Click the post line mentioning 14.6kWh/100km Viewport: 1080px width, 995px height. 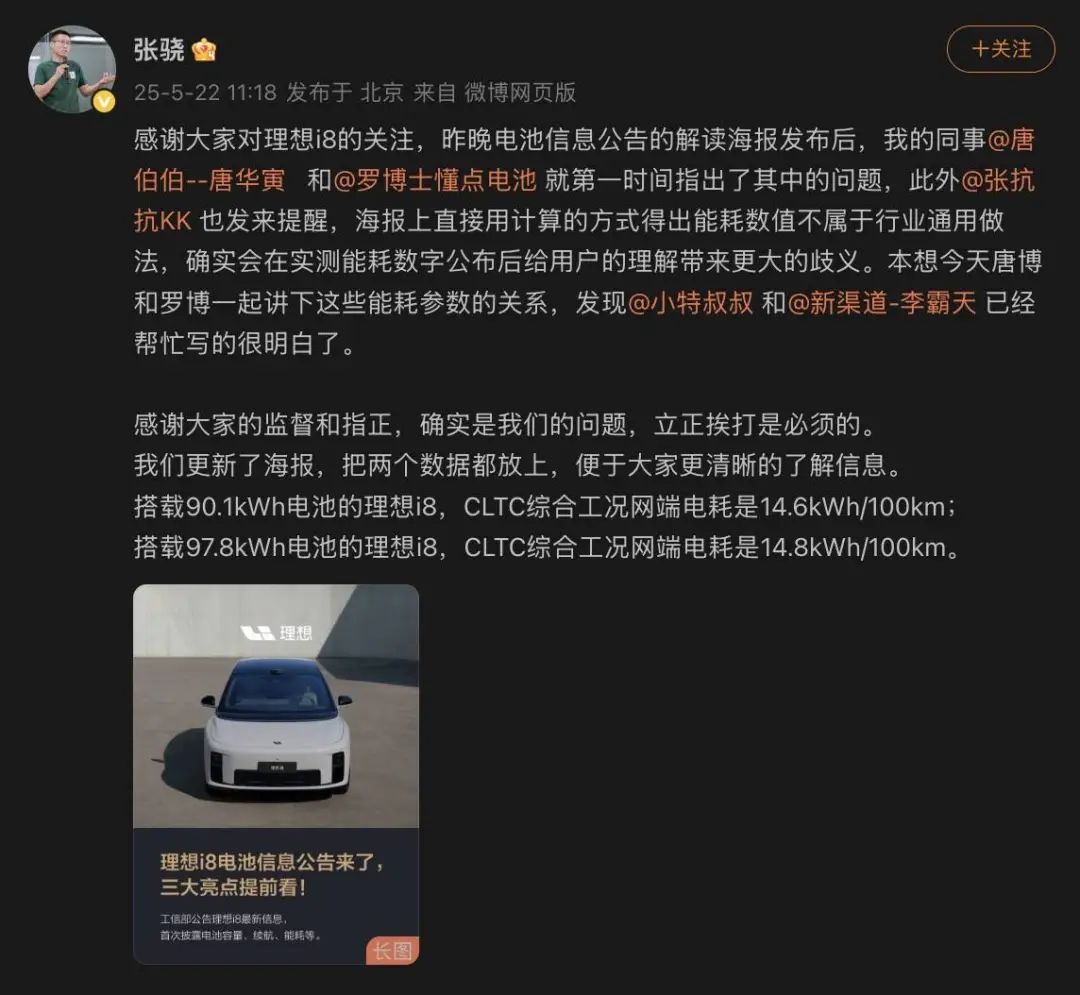click(x=545, y=507)
